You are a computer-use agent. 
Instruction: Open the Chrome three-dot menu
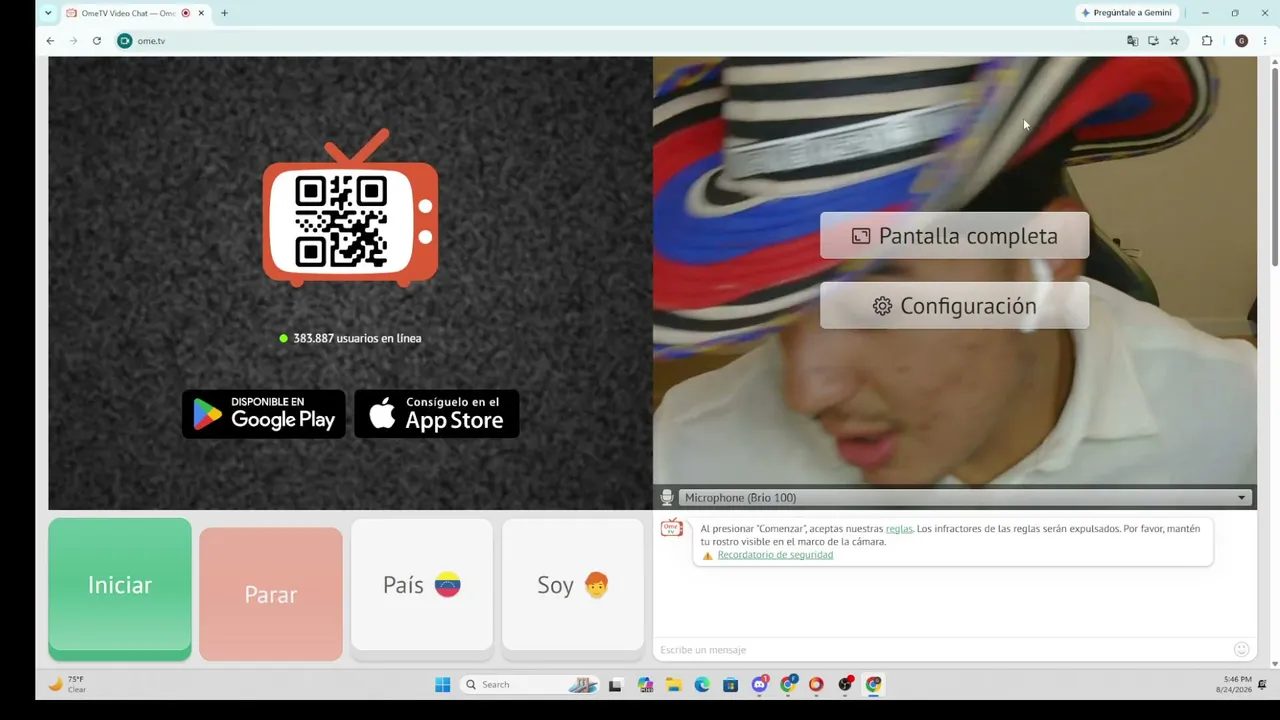(x=1265, y=41)
